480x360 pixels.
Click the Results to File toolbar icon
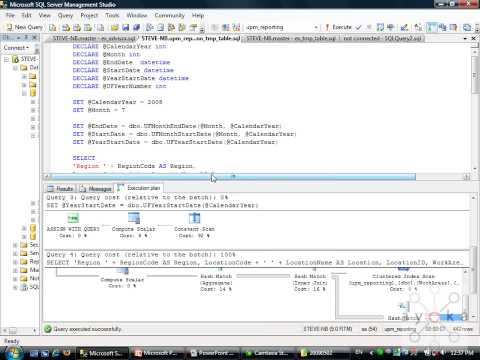pyautogui.click(x=454, y=27)
